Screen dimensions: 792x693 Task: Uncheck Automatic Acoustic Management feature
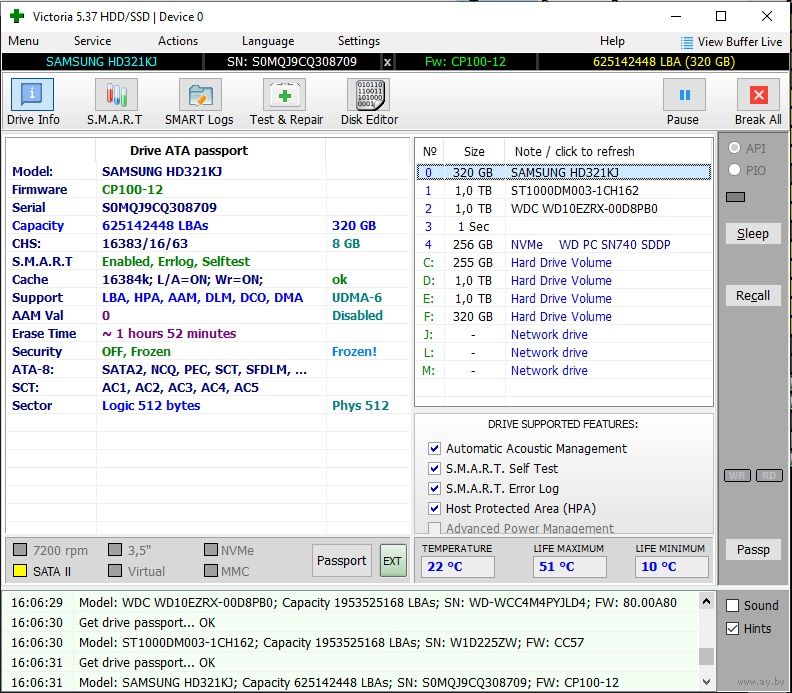(434, 449)
